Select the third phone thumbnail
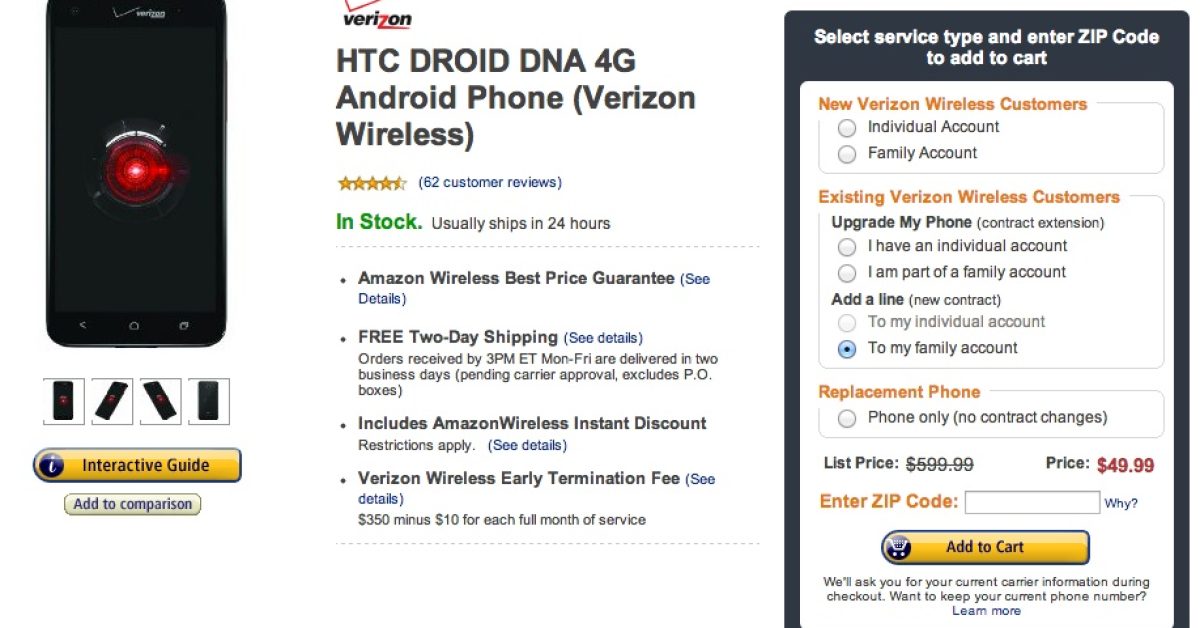 pos(160,401)
